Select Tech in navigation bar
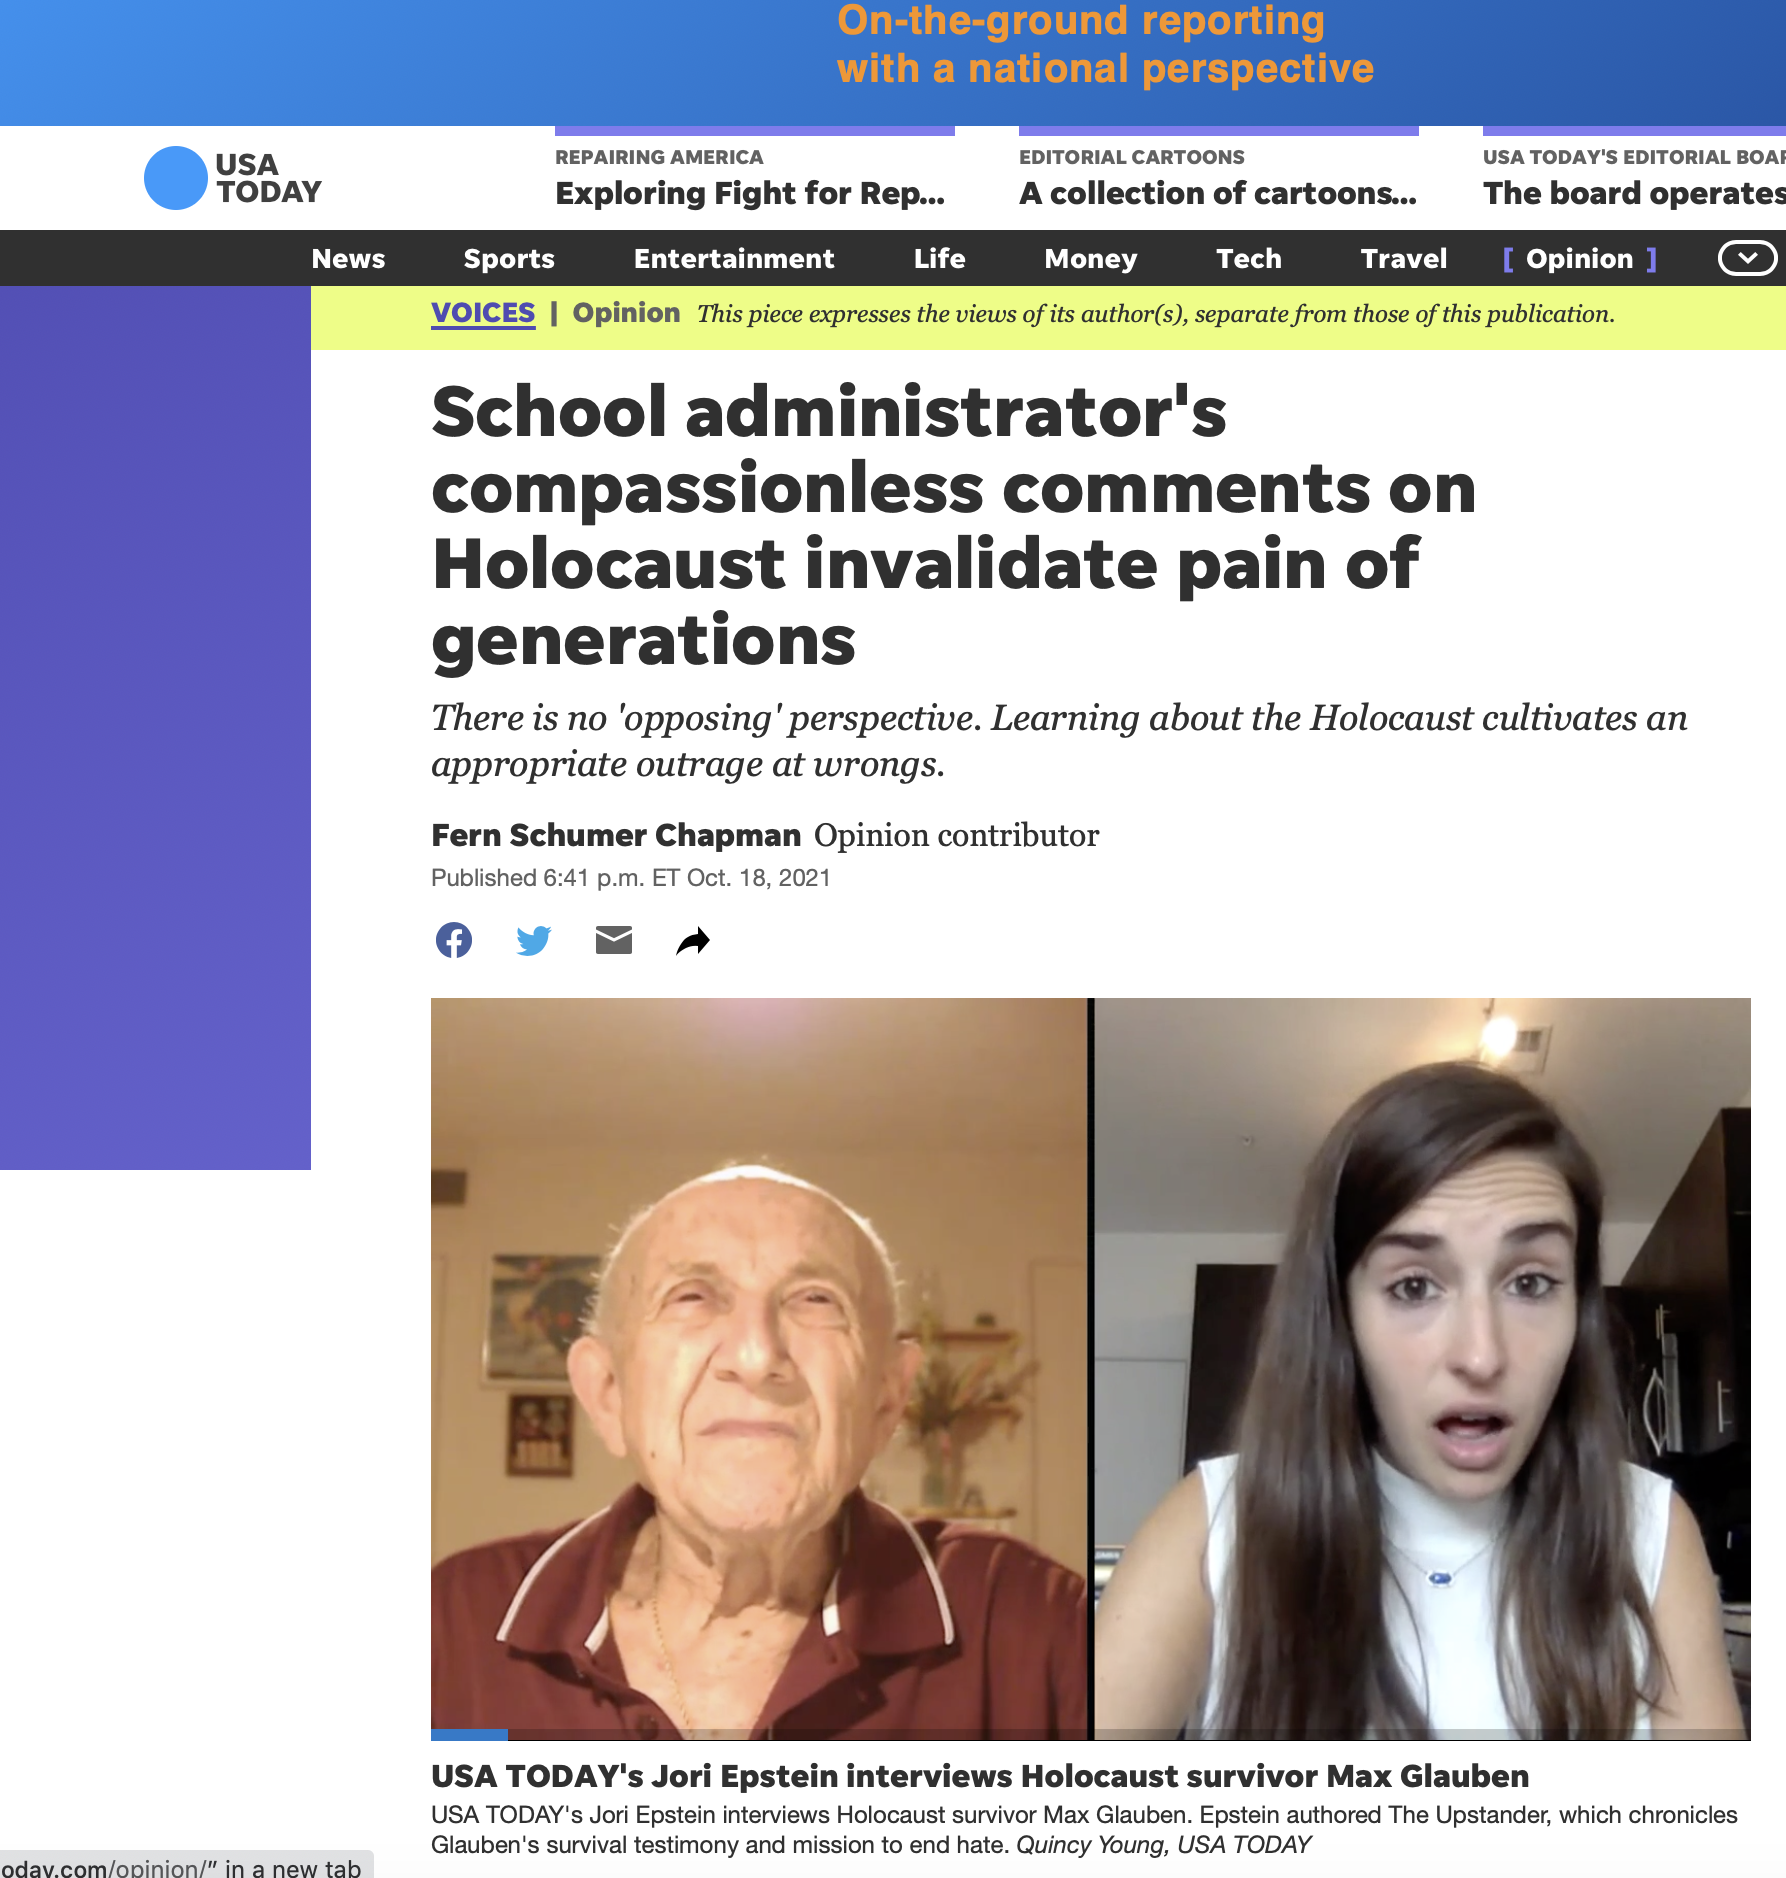The width and height of the screenshot is (1786, 1878). 1249,258
